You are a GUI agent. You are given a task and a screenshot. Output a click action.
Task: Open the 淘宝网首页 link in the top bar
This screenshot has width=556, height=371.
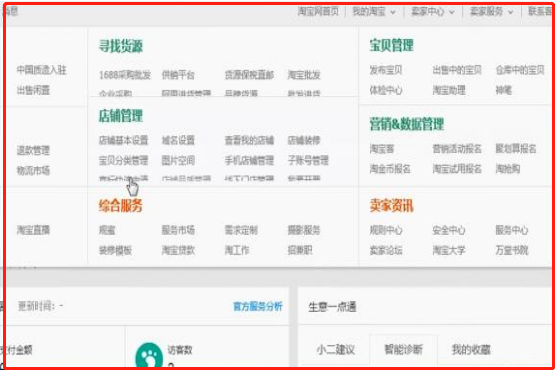pos(318,11)
